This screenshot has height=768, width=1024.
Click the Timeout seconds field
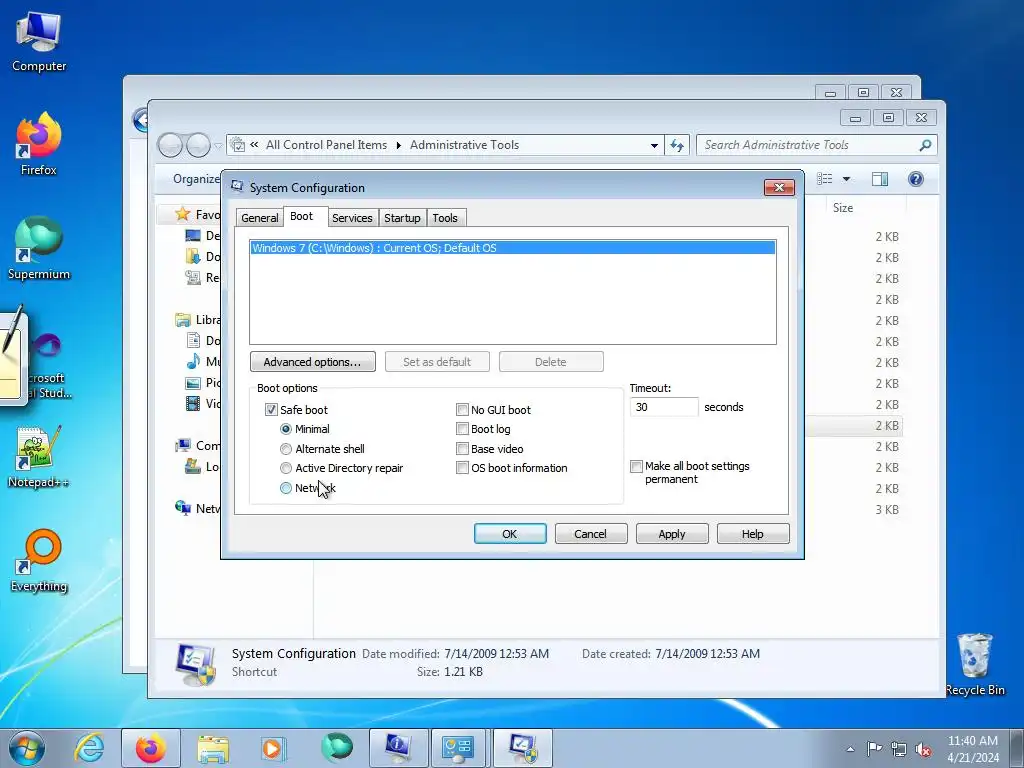[x=664, y=407]
